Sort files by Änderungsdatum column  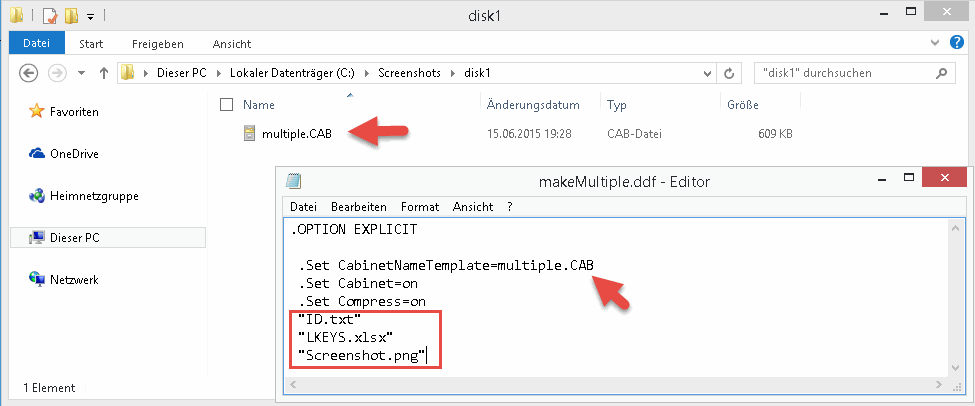point(533,104)
